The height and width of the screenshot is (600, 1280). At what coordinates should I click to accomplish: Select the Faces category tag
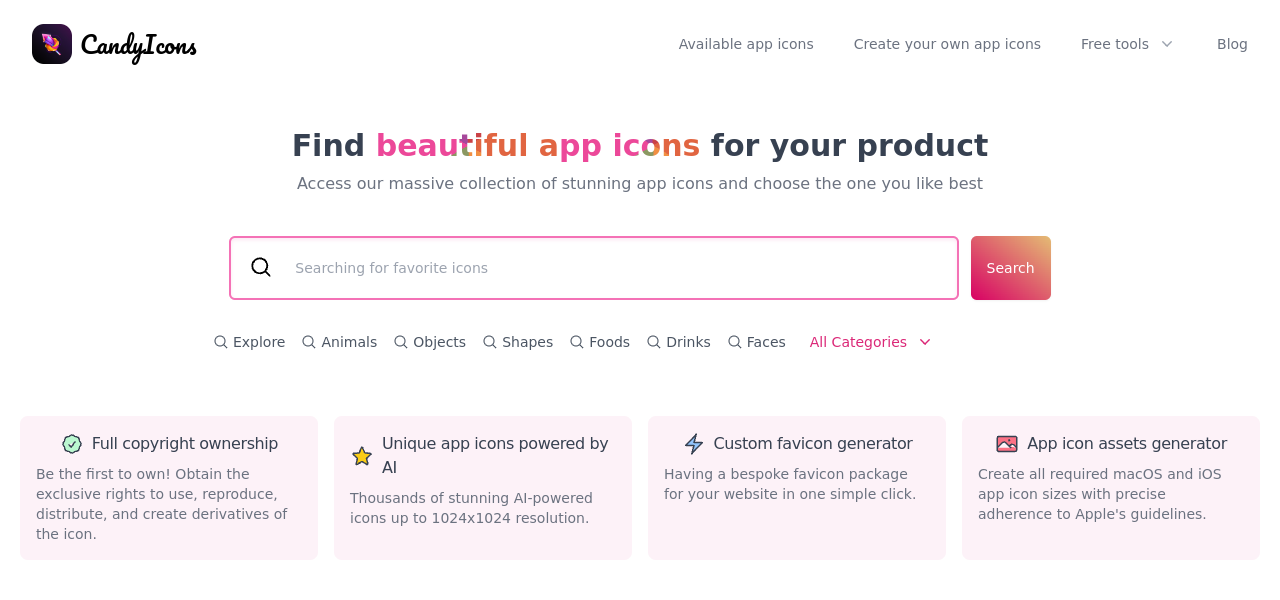coord(766,342)
